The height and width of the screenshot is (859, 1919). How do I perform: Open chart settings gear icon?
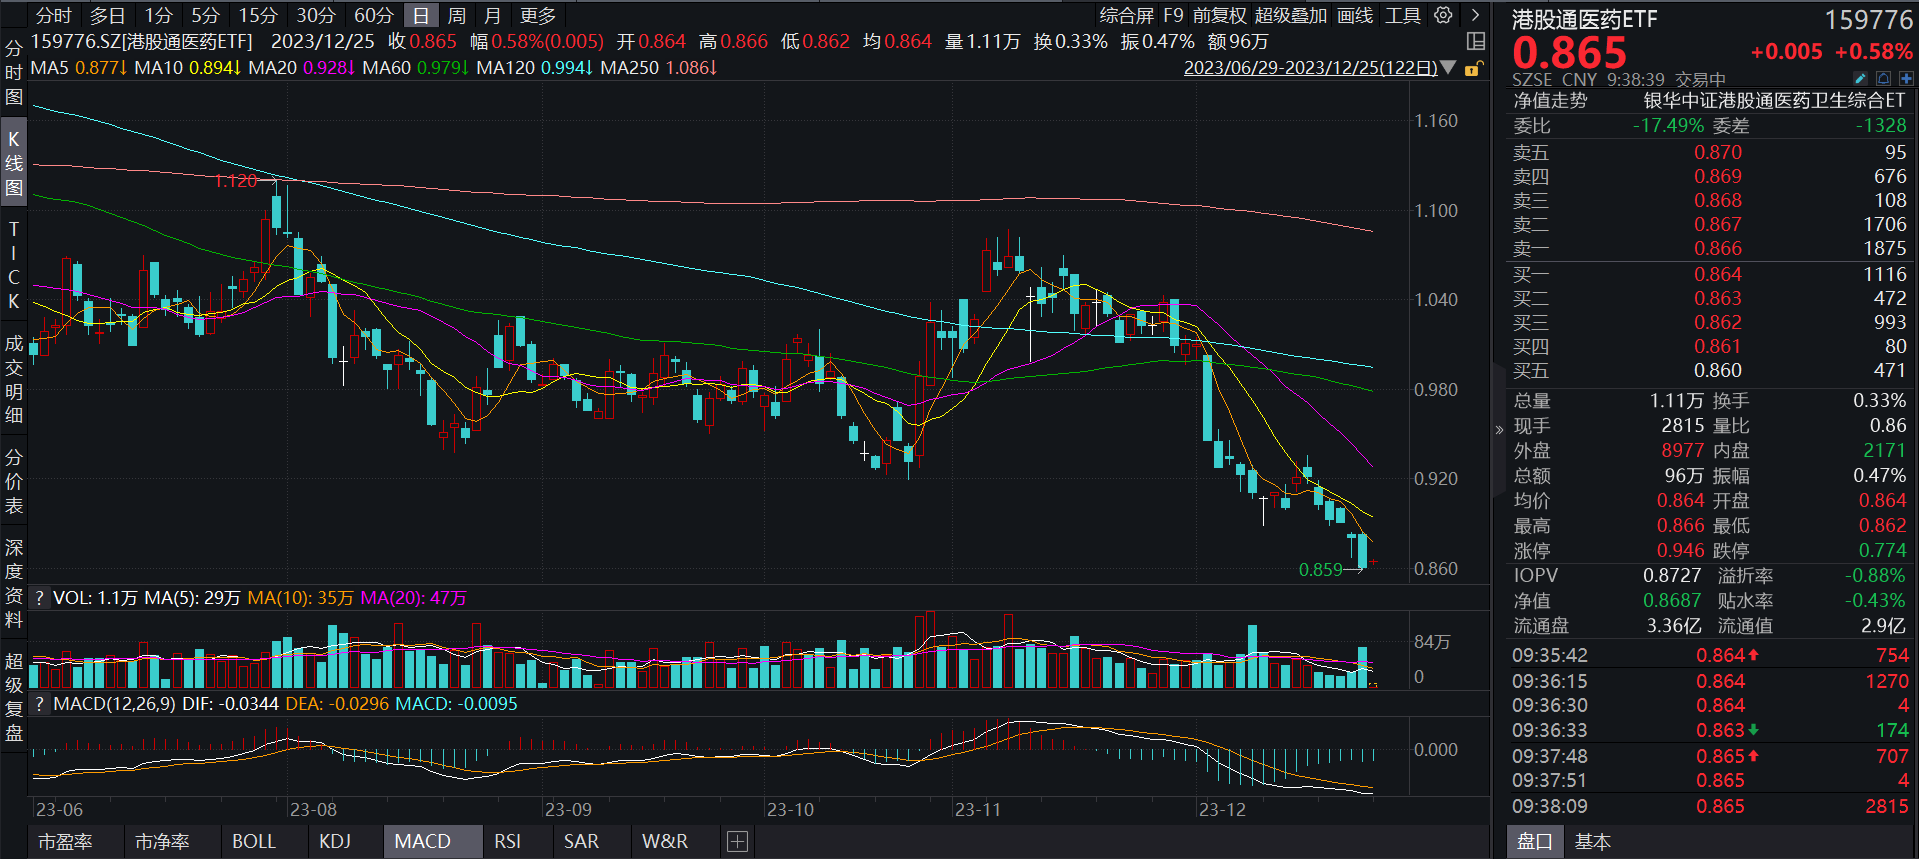1443,15
